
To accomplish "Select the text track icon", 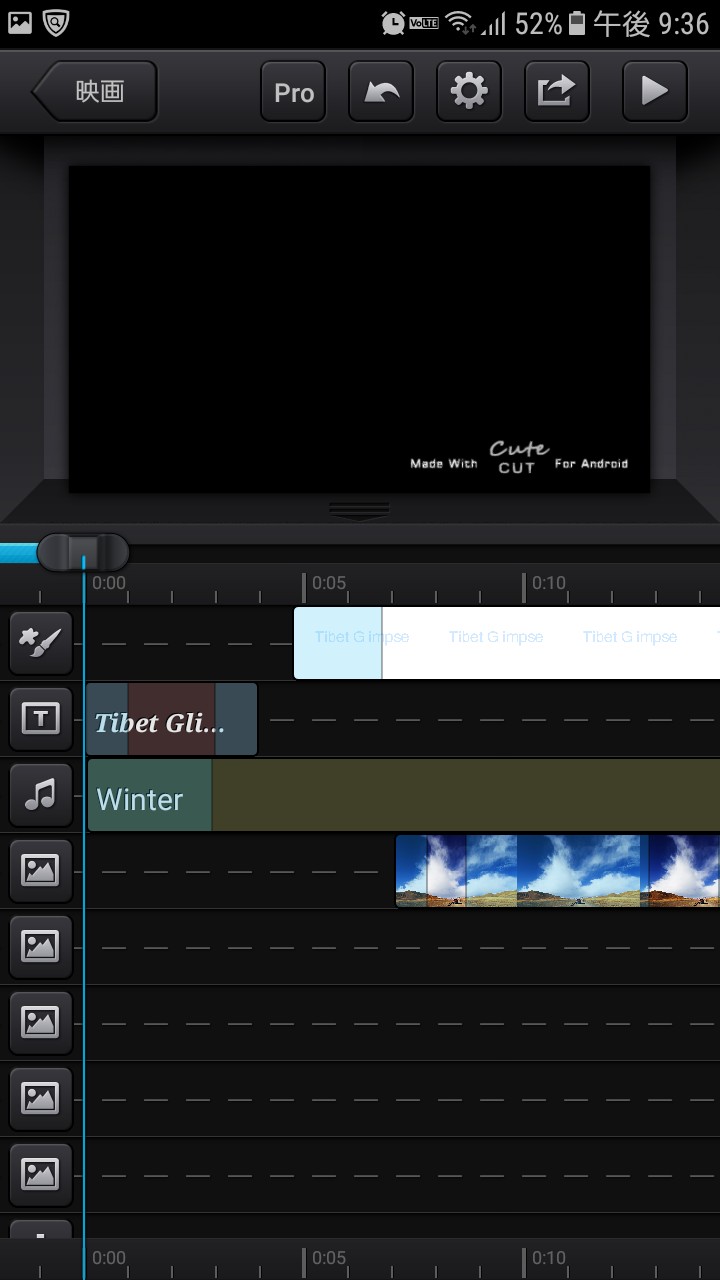I will tap(40, 719).
